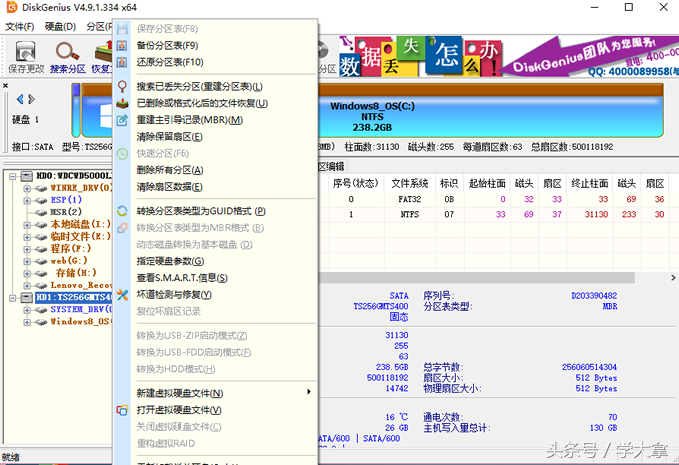Expand the 本地磁盘(I:) tree node
Image resolution: width=679 pixels, height=465 pixels.
coord(27,225)
